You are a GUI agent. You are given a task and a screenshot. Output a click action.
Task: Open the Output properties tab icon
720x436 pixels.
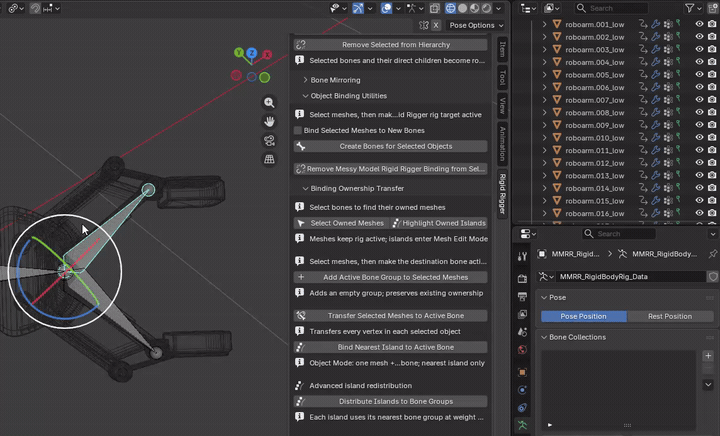(522, 296)
